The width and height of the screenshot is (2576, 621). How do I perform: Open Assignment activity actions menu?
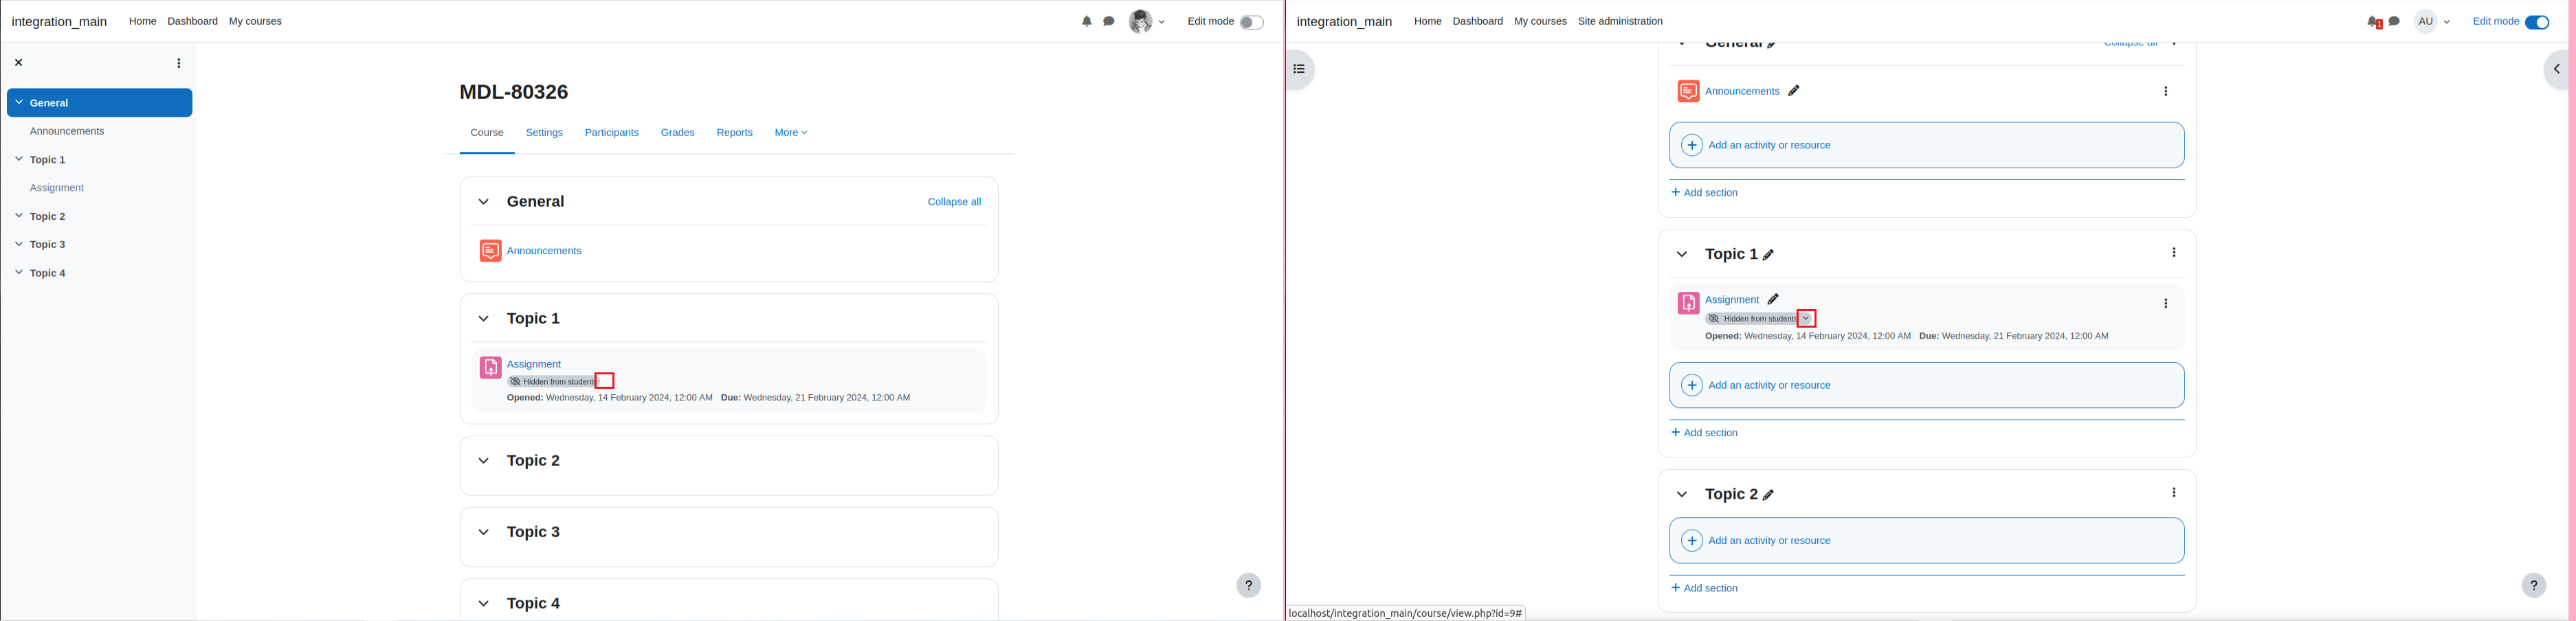(x=2166, y=304)
